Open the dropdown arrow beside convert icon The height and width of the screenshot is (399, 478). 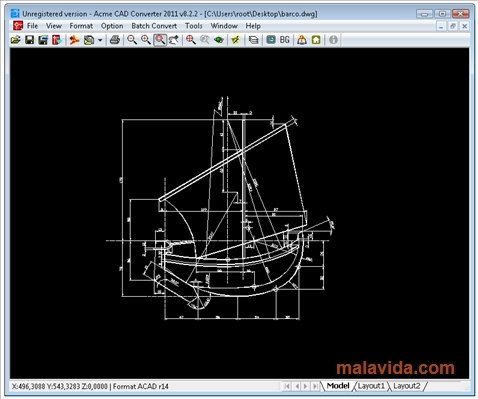(100, 41)
